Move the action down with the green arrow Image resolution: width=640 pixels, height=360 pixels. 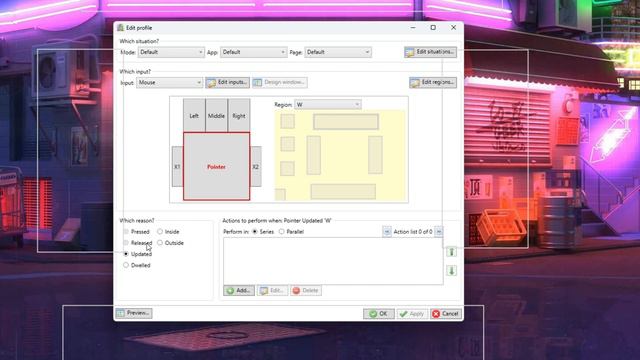tap(451, 270)
